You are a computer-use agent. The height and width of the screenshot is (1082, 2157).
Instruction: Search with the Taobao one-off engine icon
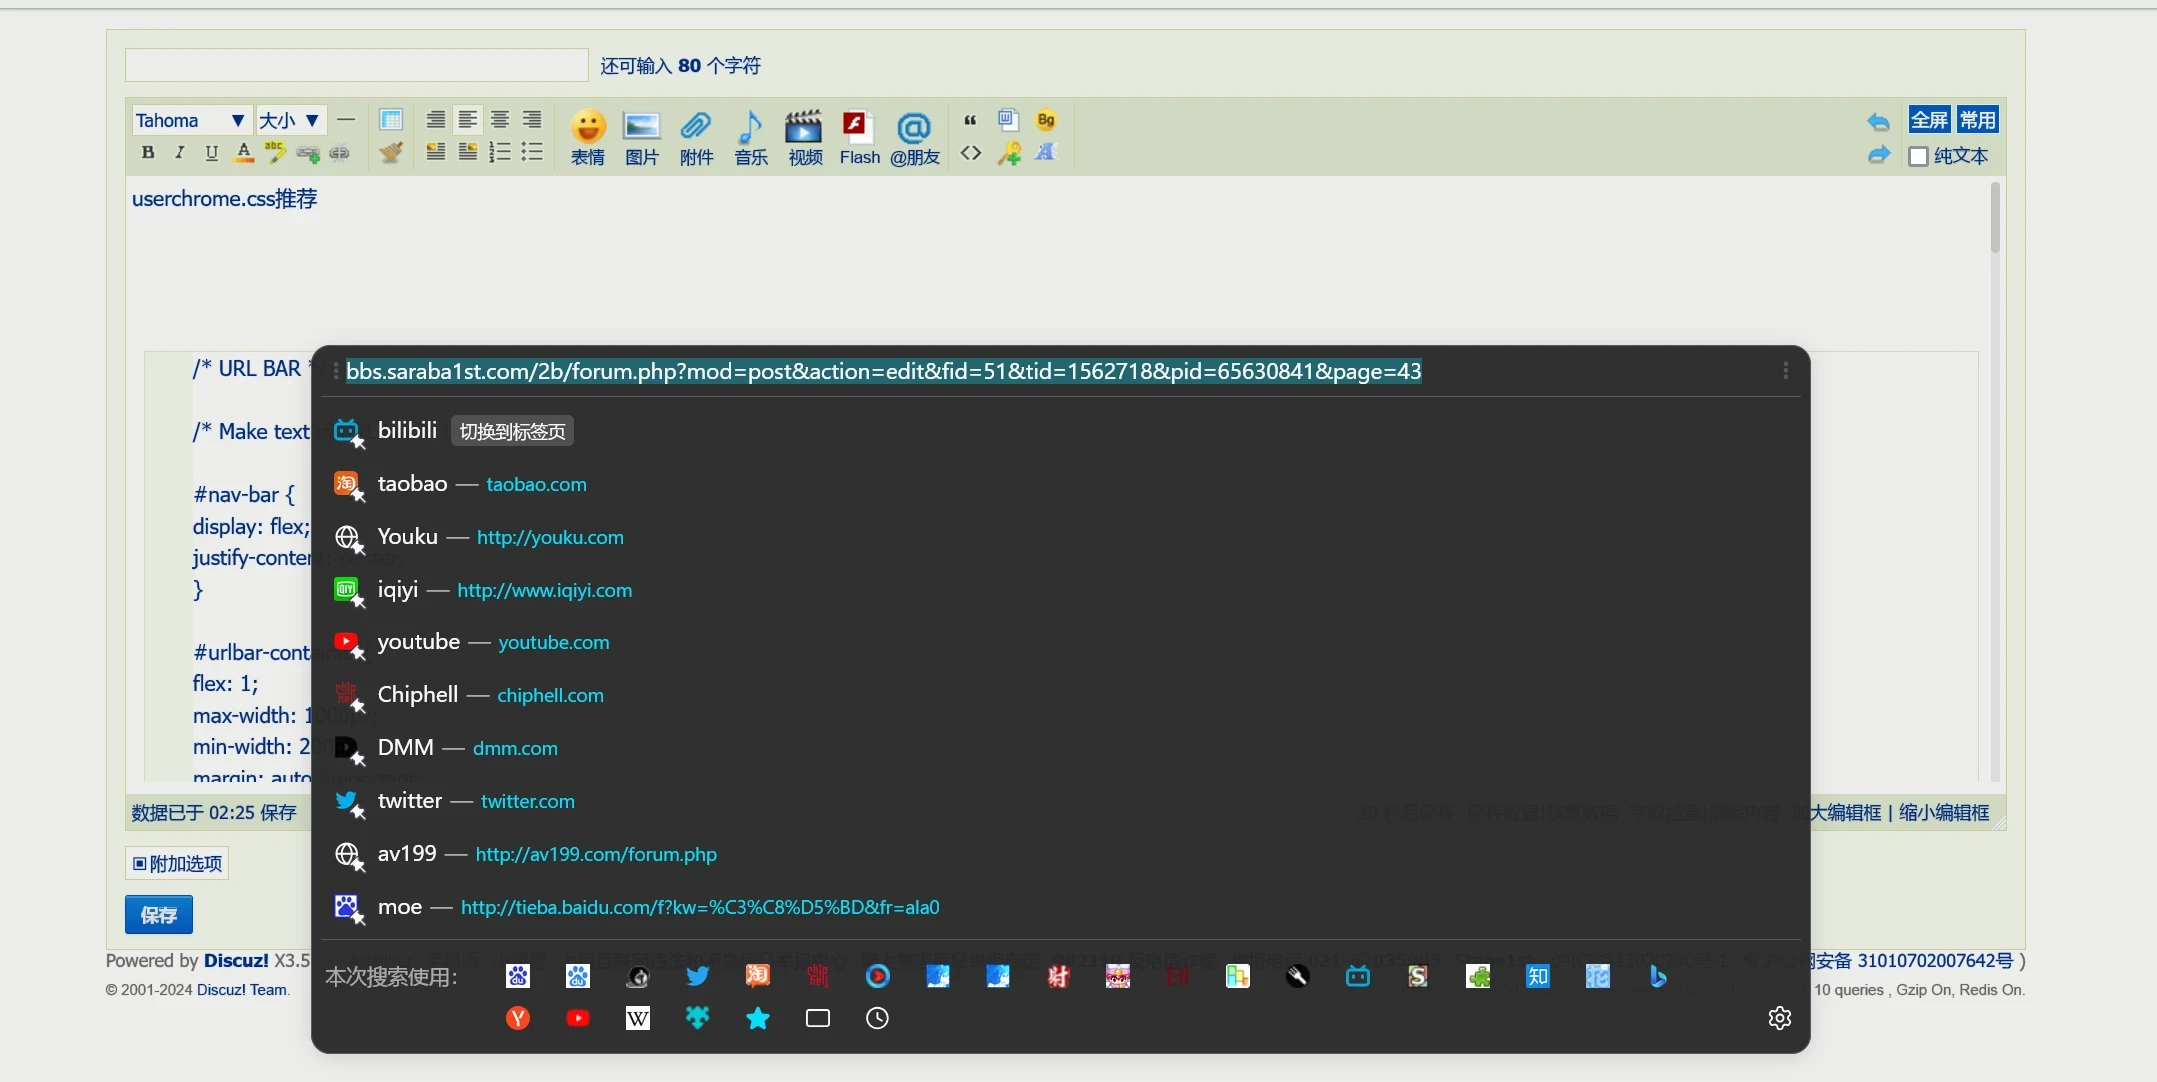pyautogui.click(x=758, y=976)
